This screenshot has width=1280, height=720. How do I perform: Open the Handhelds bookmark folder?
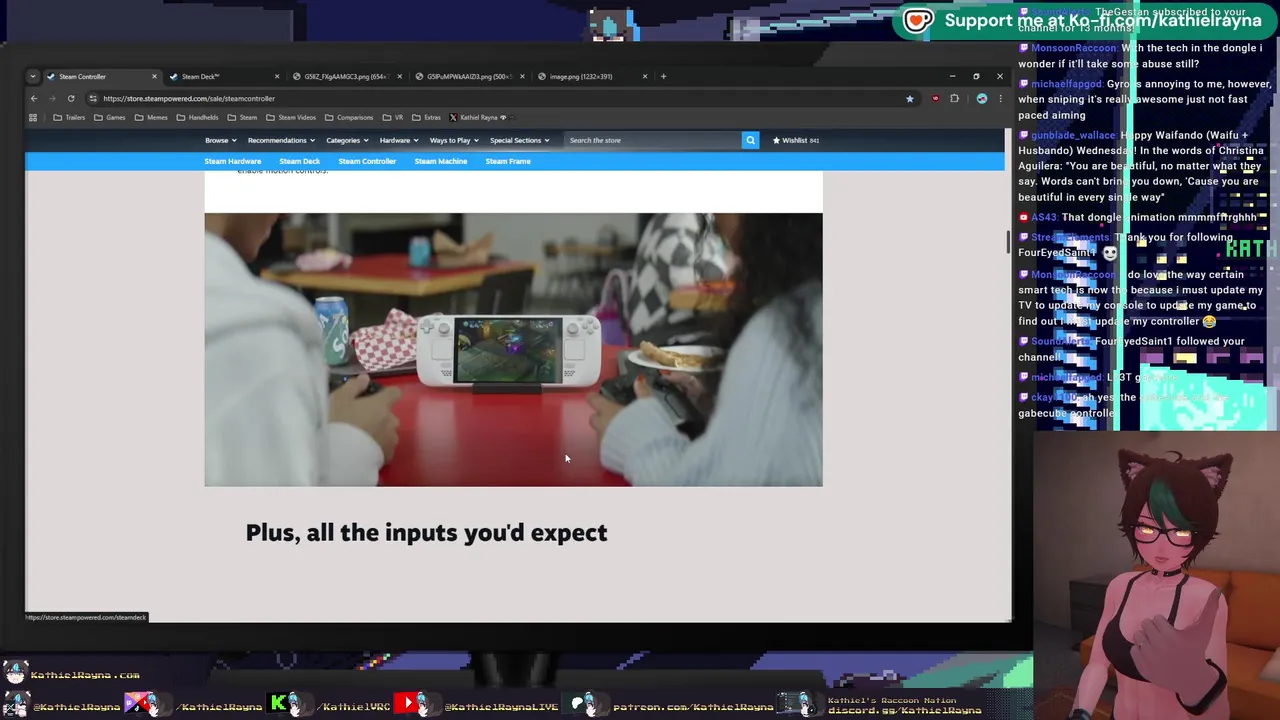click(197, 117)
